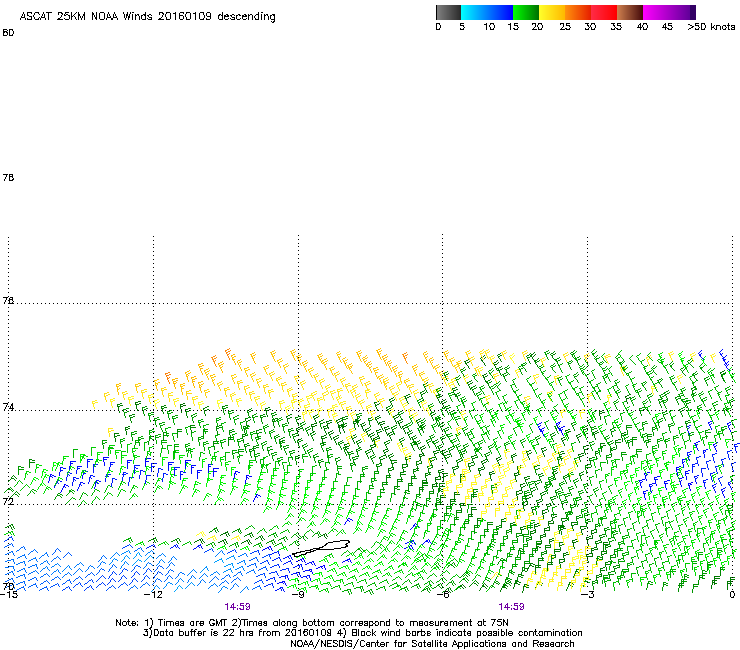Select the orange 25-30 knots legend swatch
This screenshot has height=650, width=740.
(x=578, y=12)
